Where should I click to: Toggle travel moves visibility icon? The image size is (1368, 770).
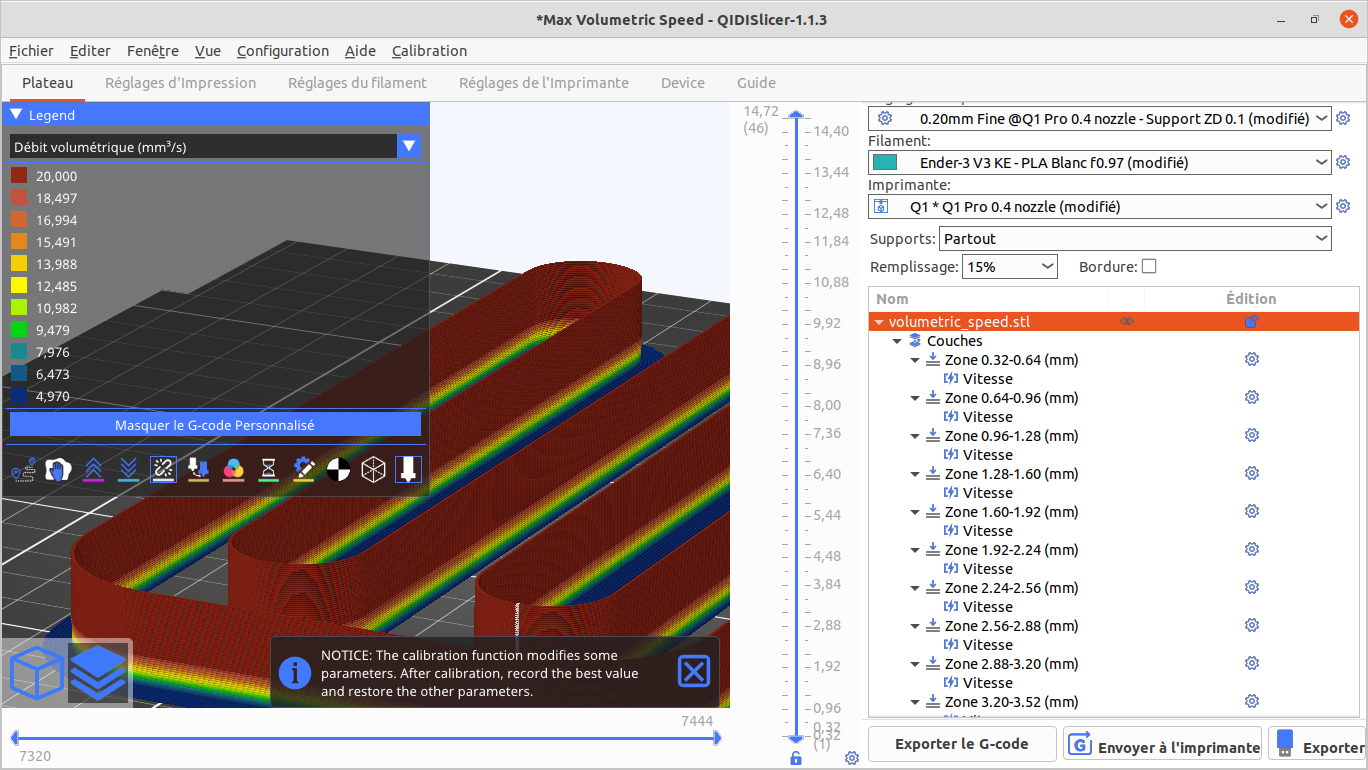point(24,469)
